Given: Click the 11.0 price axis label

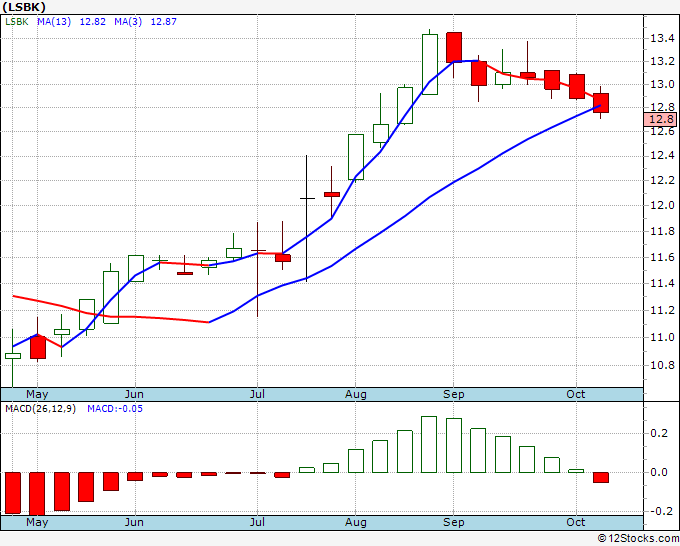Looking at the screenshot, I should (662, 337).
